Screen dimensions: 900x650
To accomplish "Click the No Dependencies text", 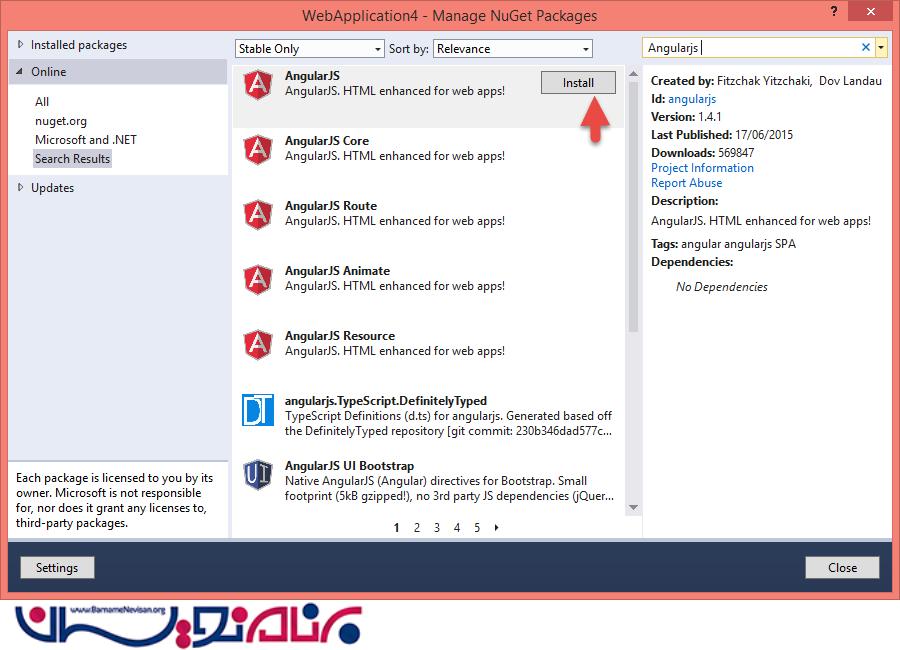I will click(721, 287).
